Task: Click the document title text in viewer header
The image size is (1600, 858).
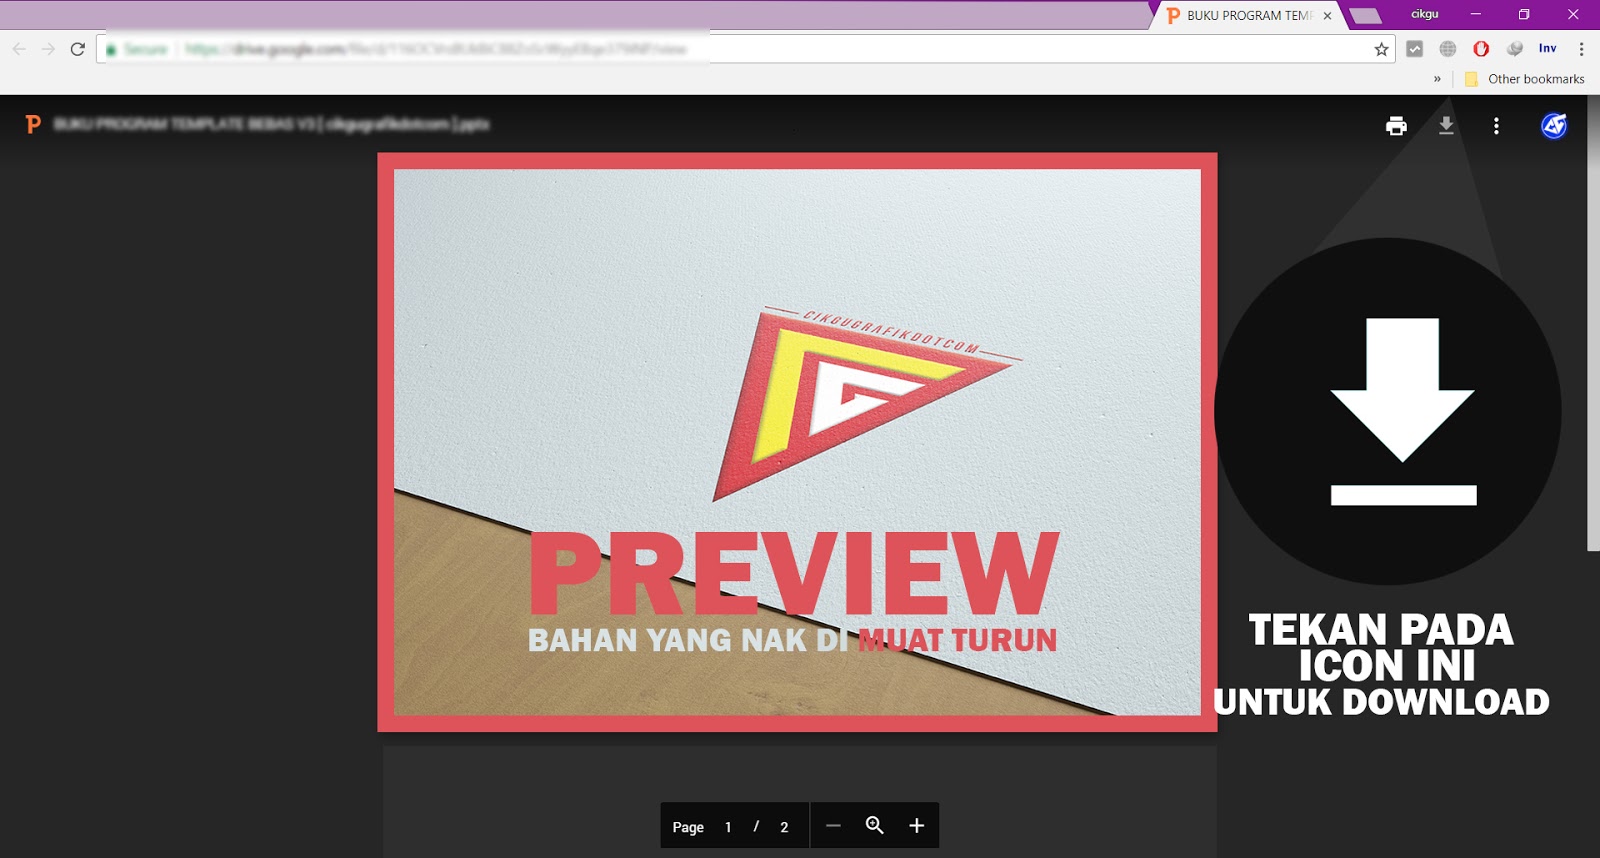Action: pos(271,124)
